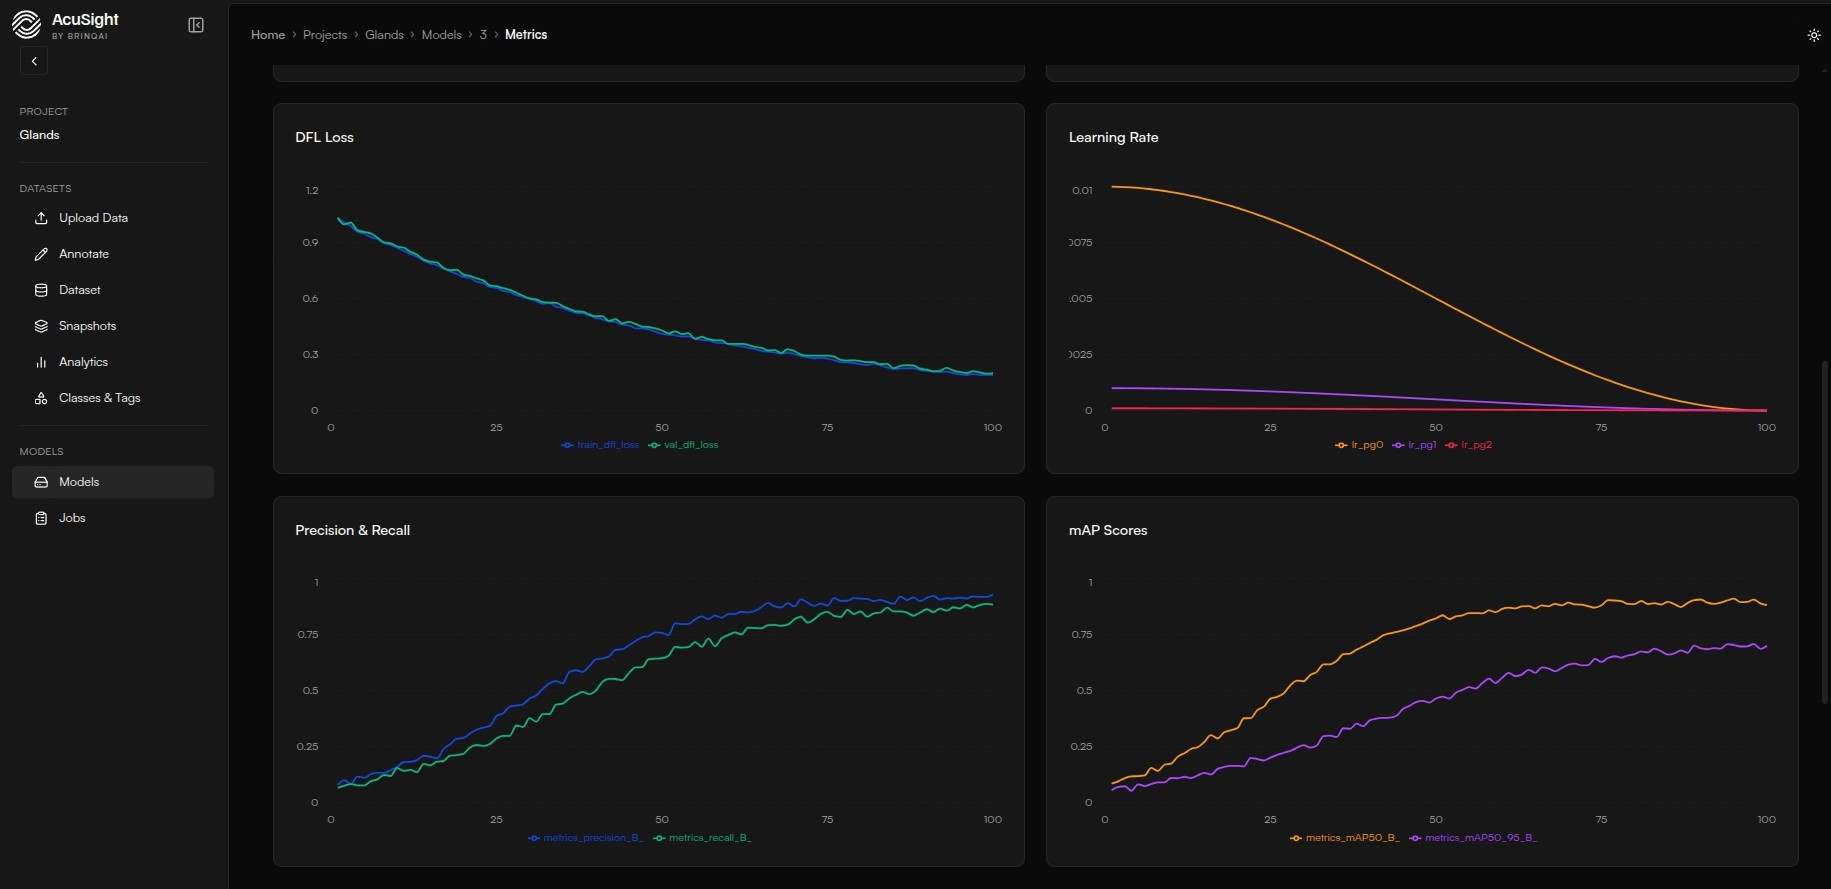The width and height of the screenshot is (1831, 889).
Task: Click the AcuSight logo icon
Action: pyautogui.click(x=26, y=24)
